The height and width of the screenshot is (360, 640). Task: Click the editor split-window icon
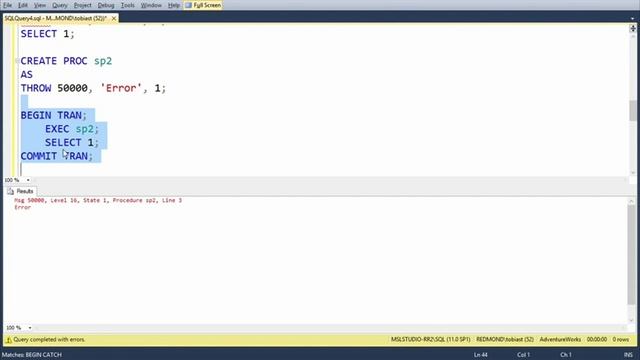(x=633, y=28)
